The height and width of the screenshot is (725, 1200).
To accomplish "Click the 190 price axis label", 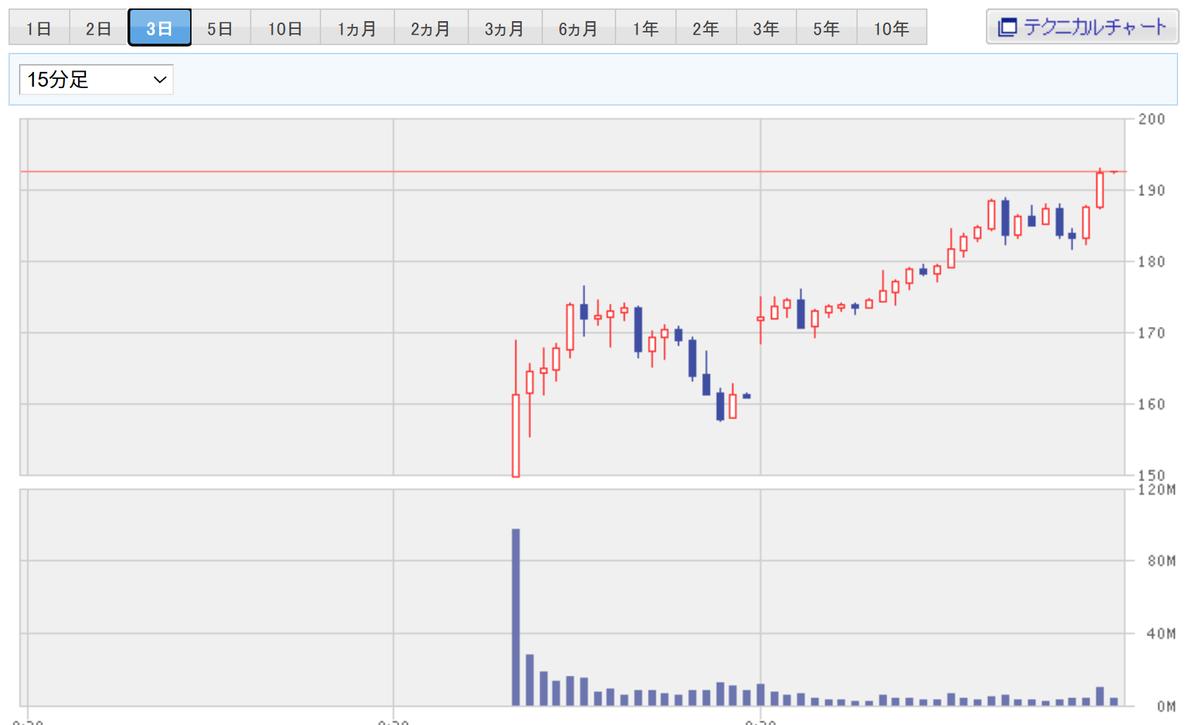I will [x=1154, y=190].
